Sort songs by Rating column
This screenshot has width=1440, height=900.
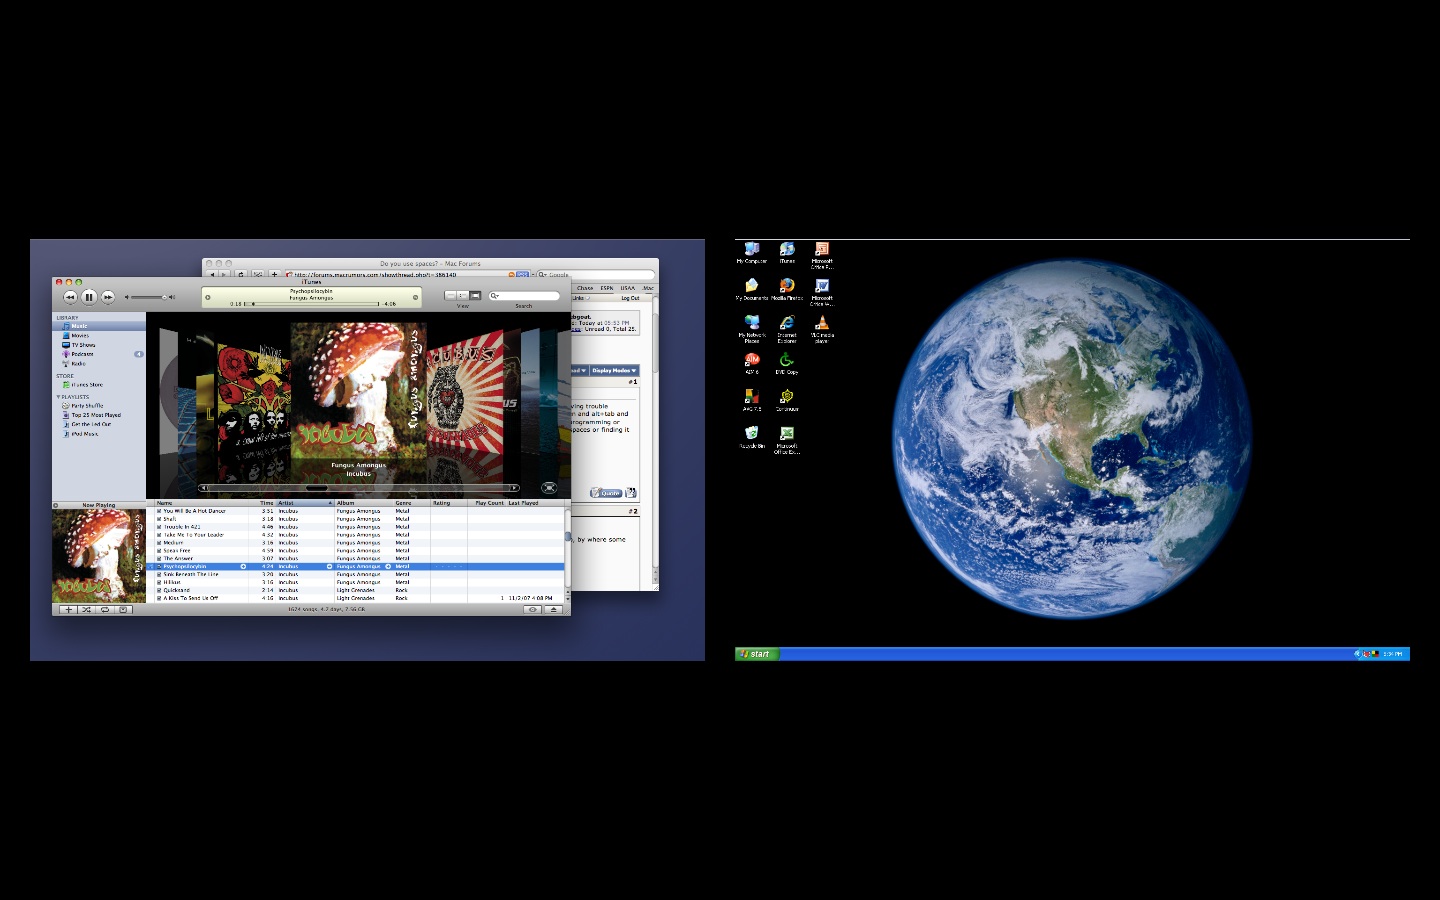[x=449, y=503]
